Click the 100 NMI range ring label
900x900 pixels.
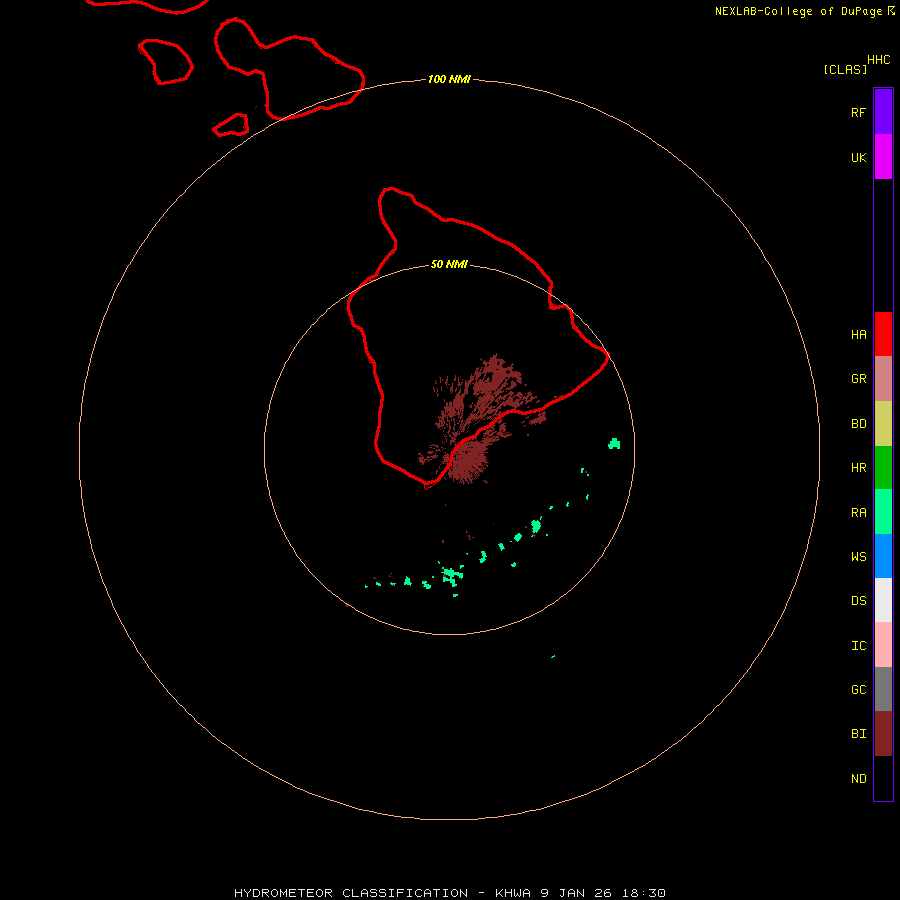click(449, 79)
